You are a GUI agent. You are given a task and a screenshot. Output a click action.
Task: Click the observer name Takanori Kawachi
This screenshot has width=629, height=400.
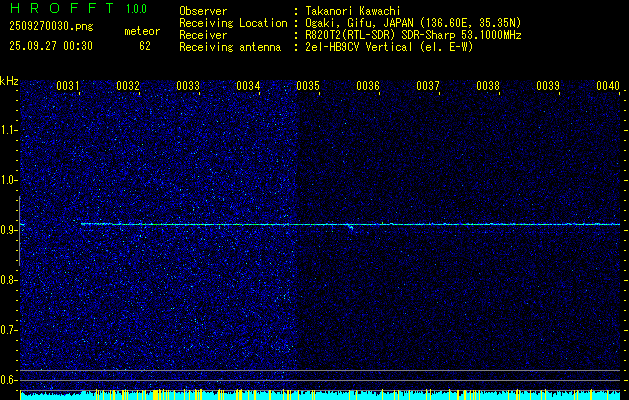(353, 11)
